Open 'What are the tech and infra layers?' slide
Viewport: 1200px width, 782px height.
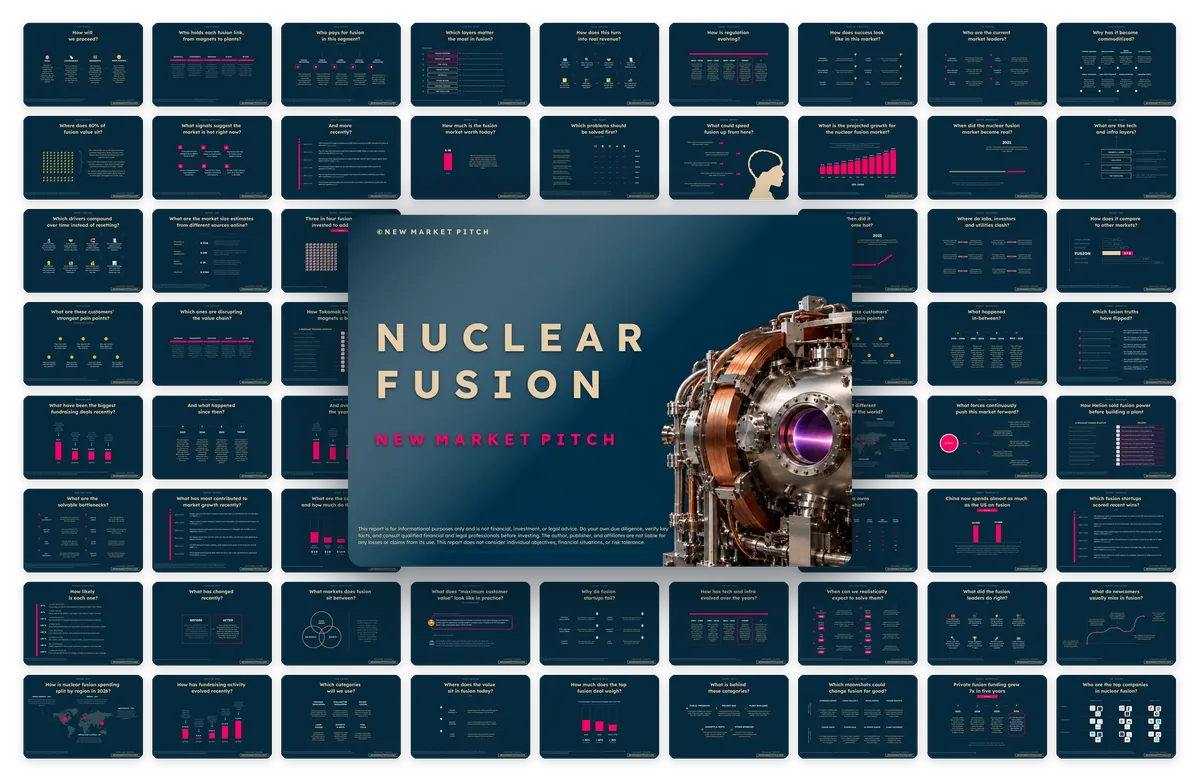[1116, 158]
